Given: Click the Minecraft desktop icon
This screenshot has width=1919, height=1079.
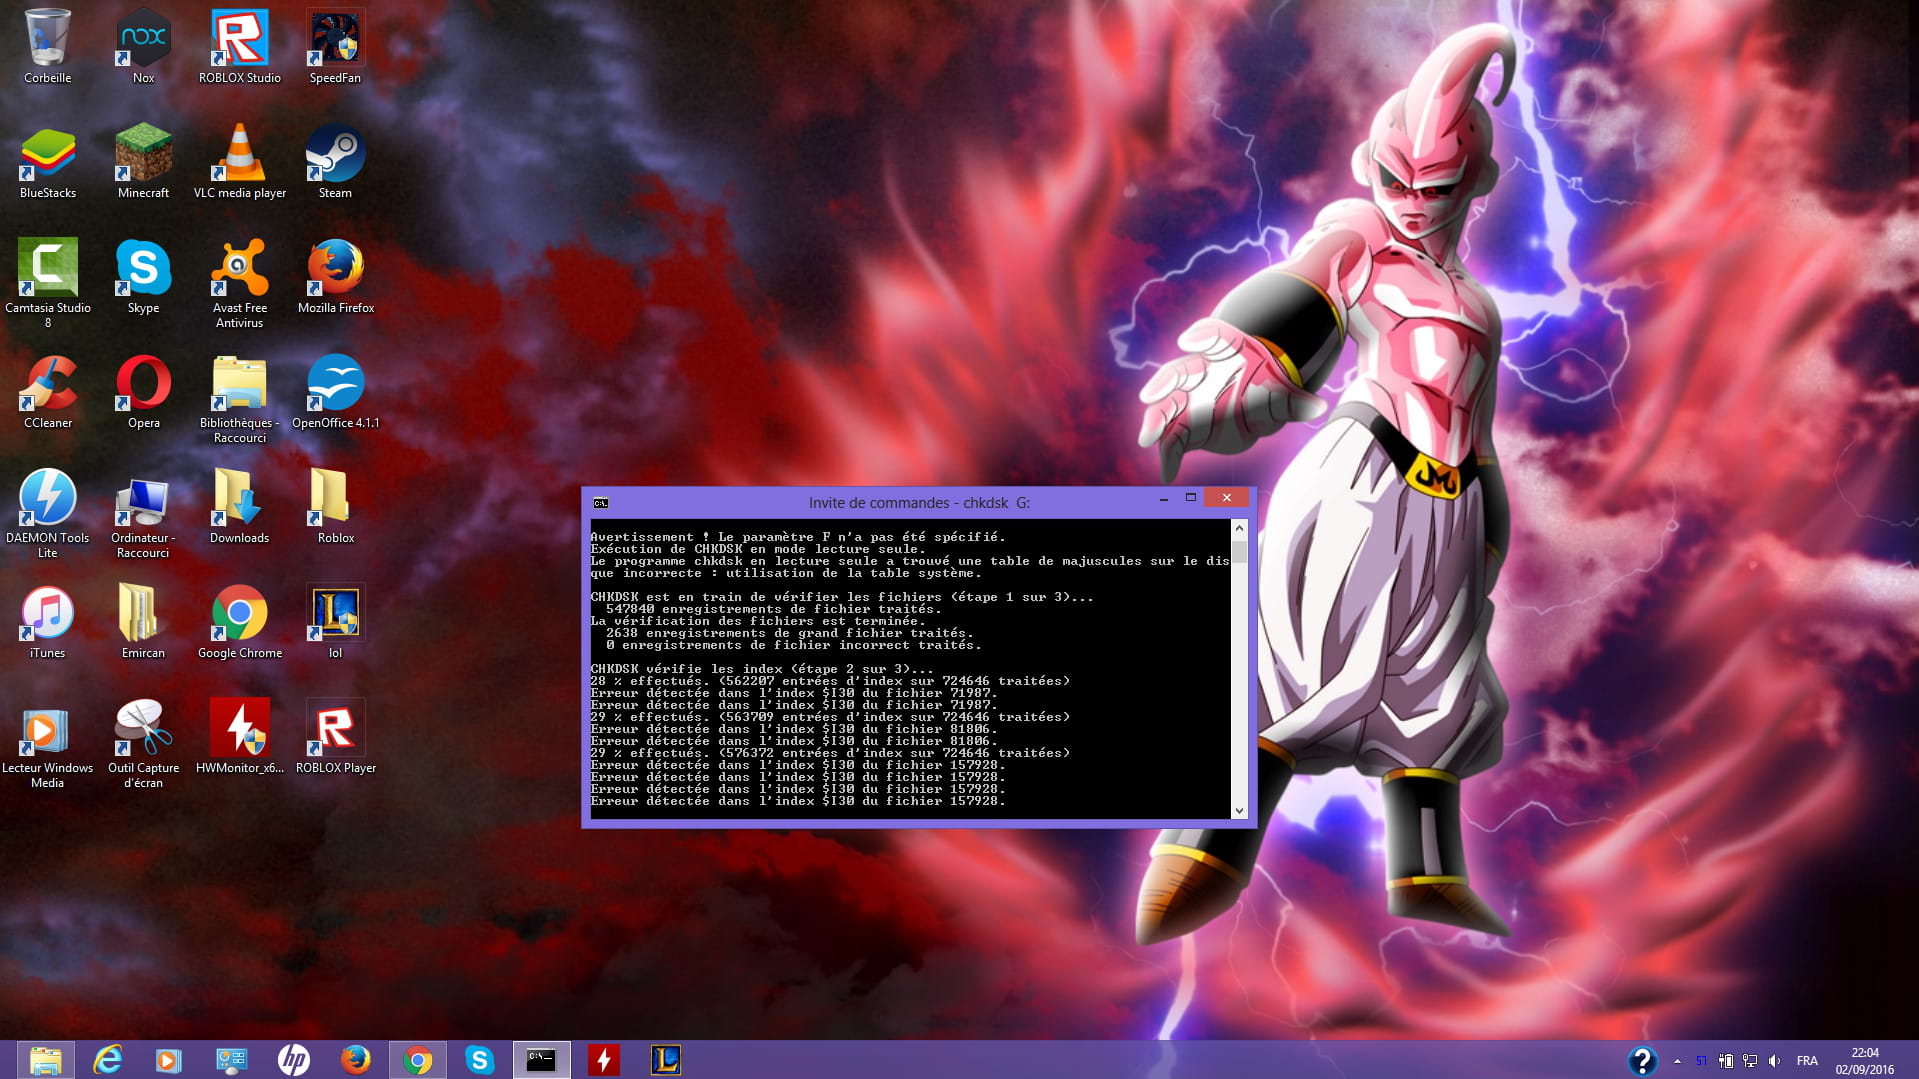Looking at the screenshot, I should (x=143, y=161).
